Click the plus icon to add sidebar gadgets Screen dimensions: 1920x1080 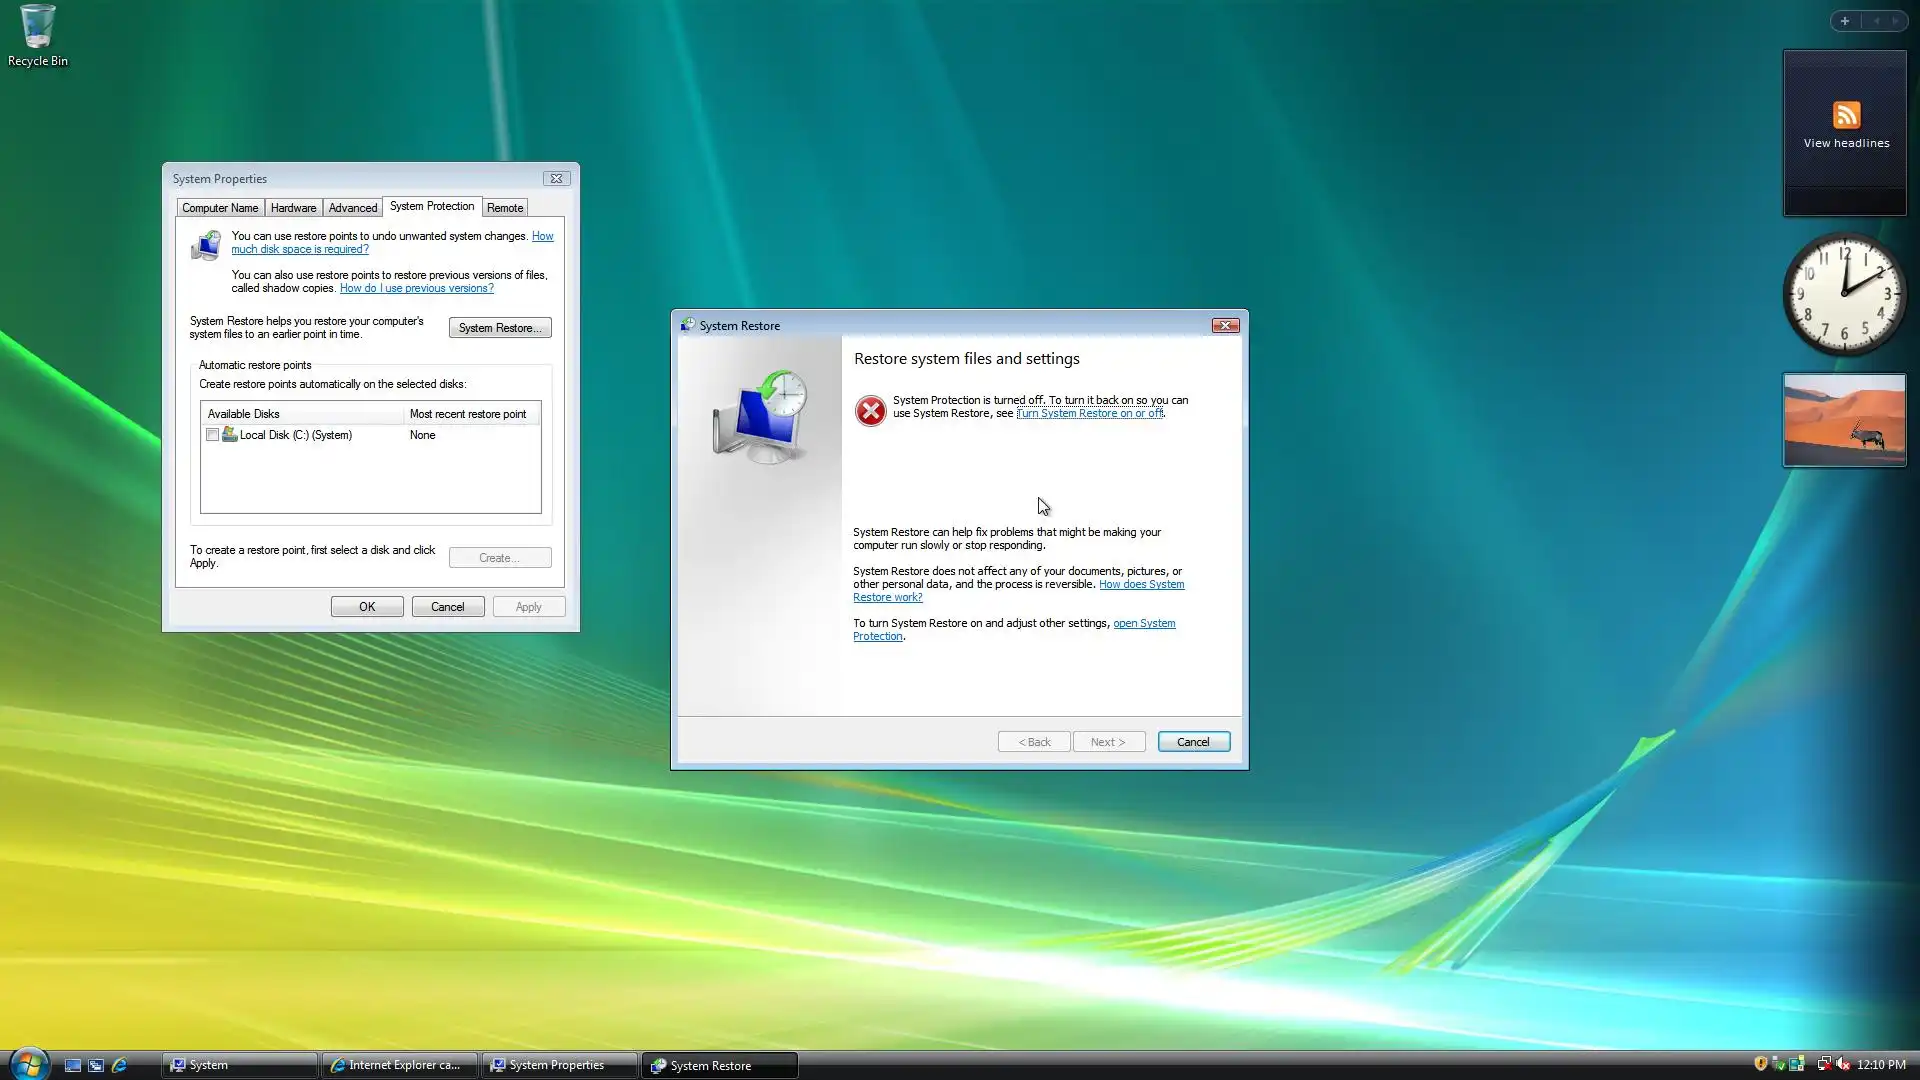(1845, 21)
